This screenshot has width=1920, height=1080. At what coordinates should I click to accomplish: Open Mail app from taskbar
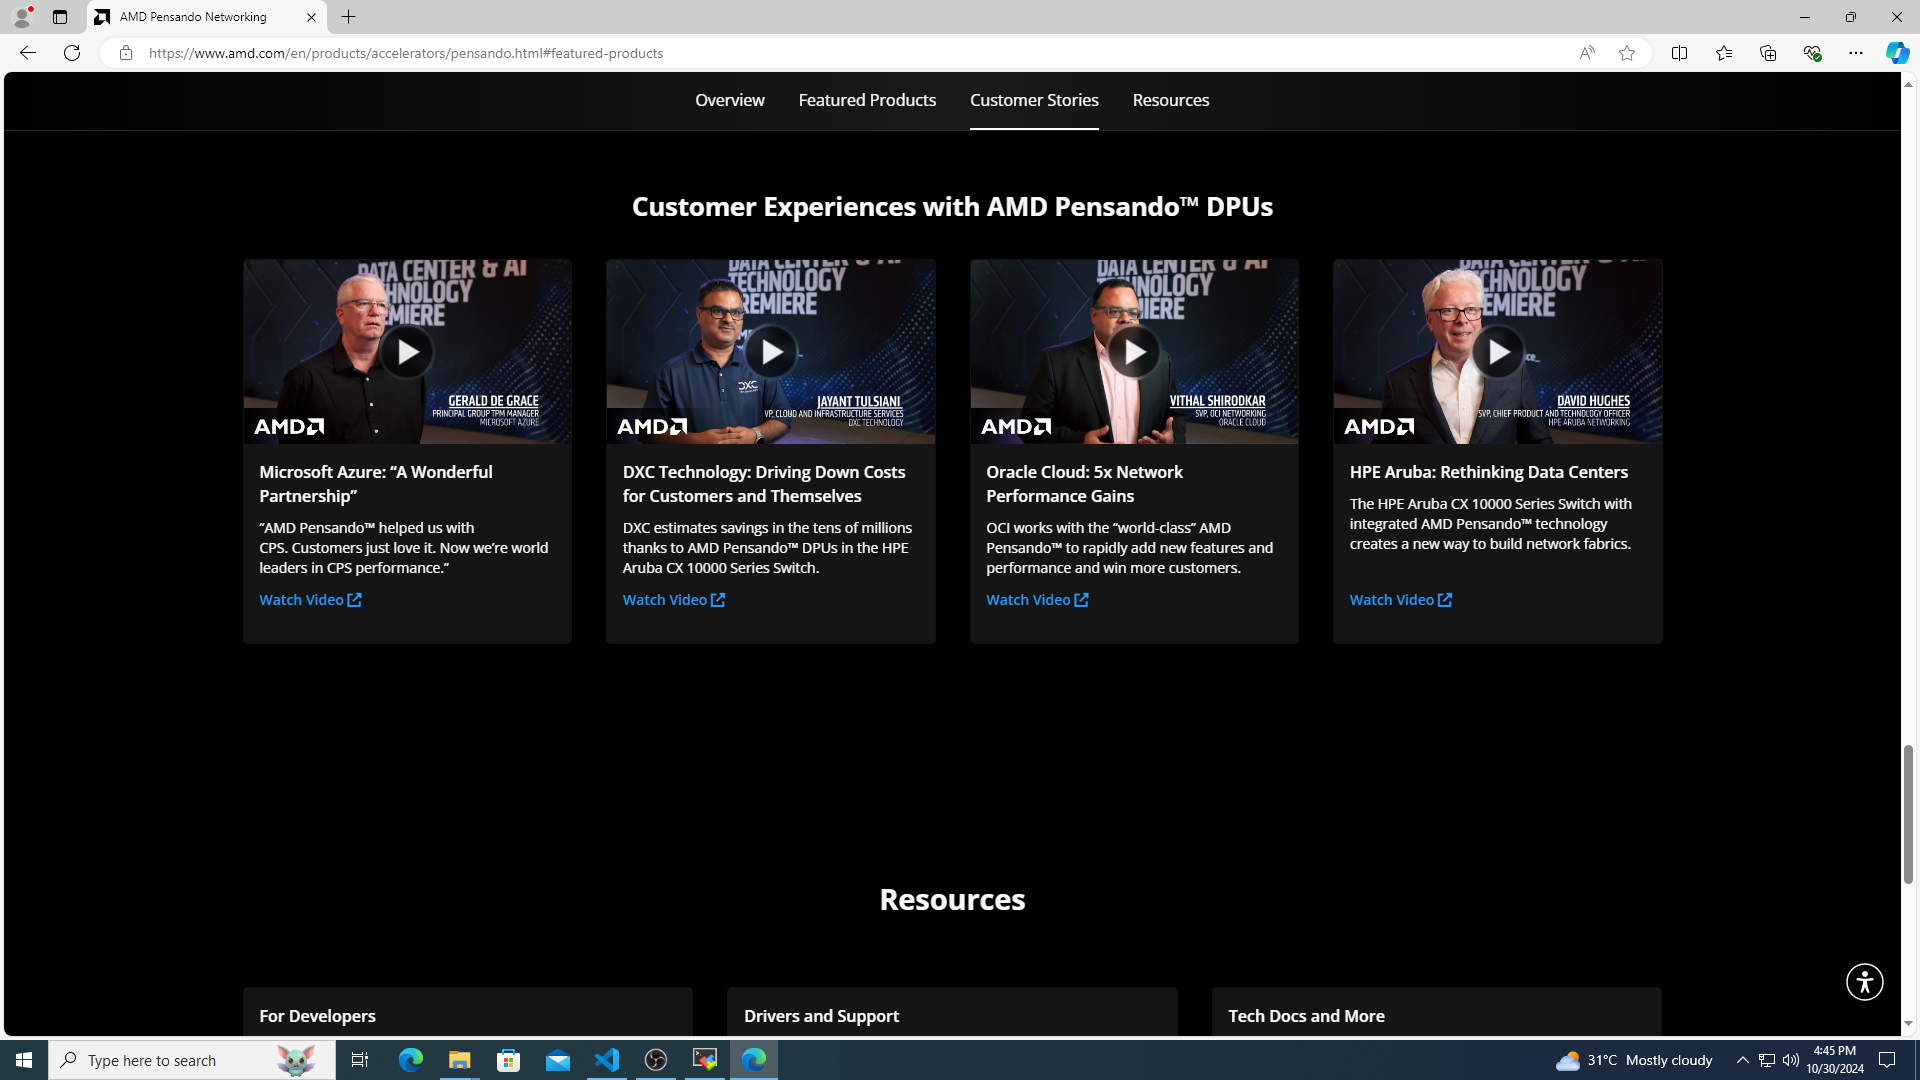(x=558, y=1060)
